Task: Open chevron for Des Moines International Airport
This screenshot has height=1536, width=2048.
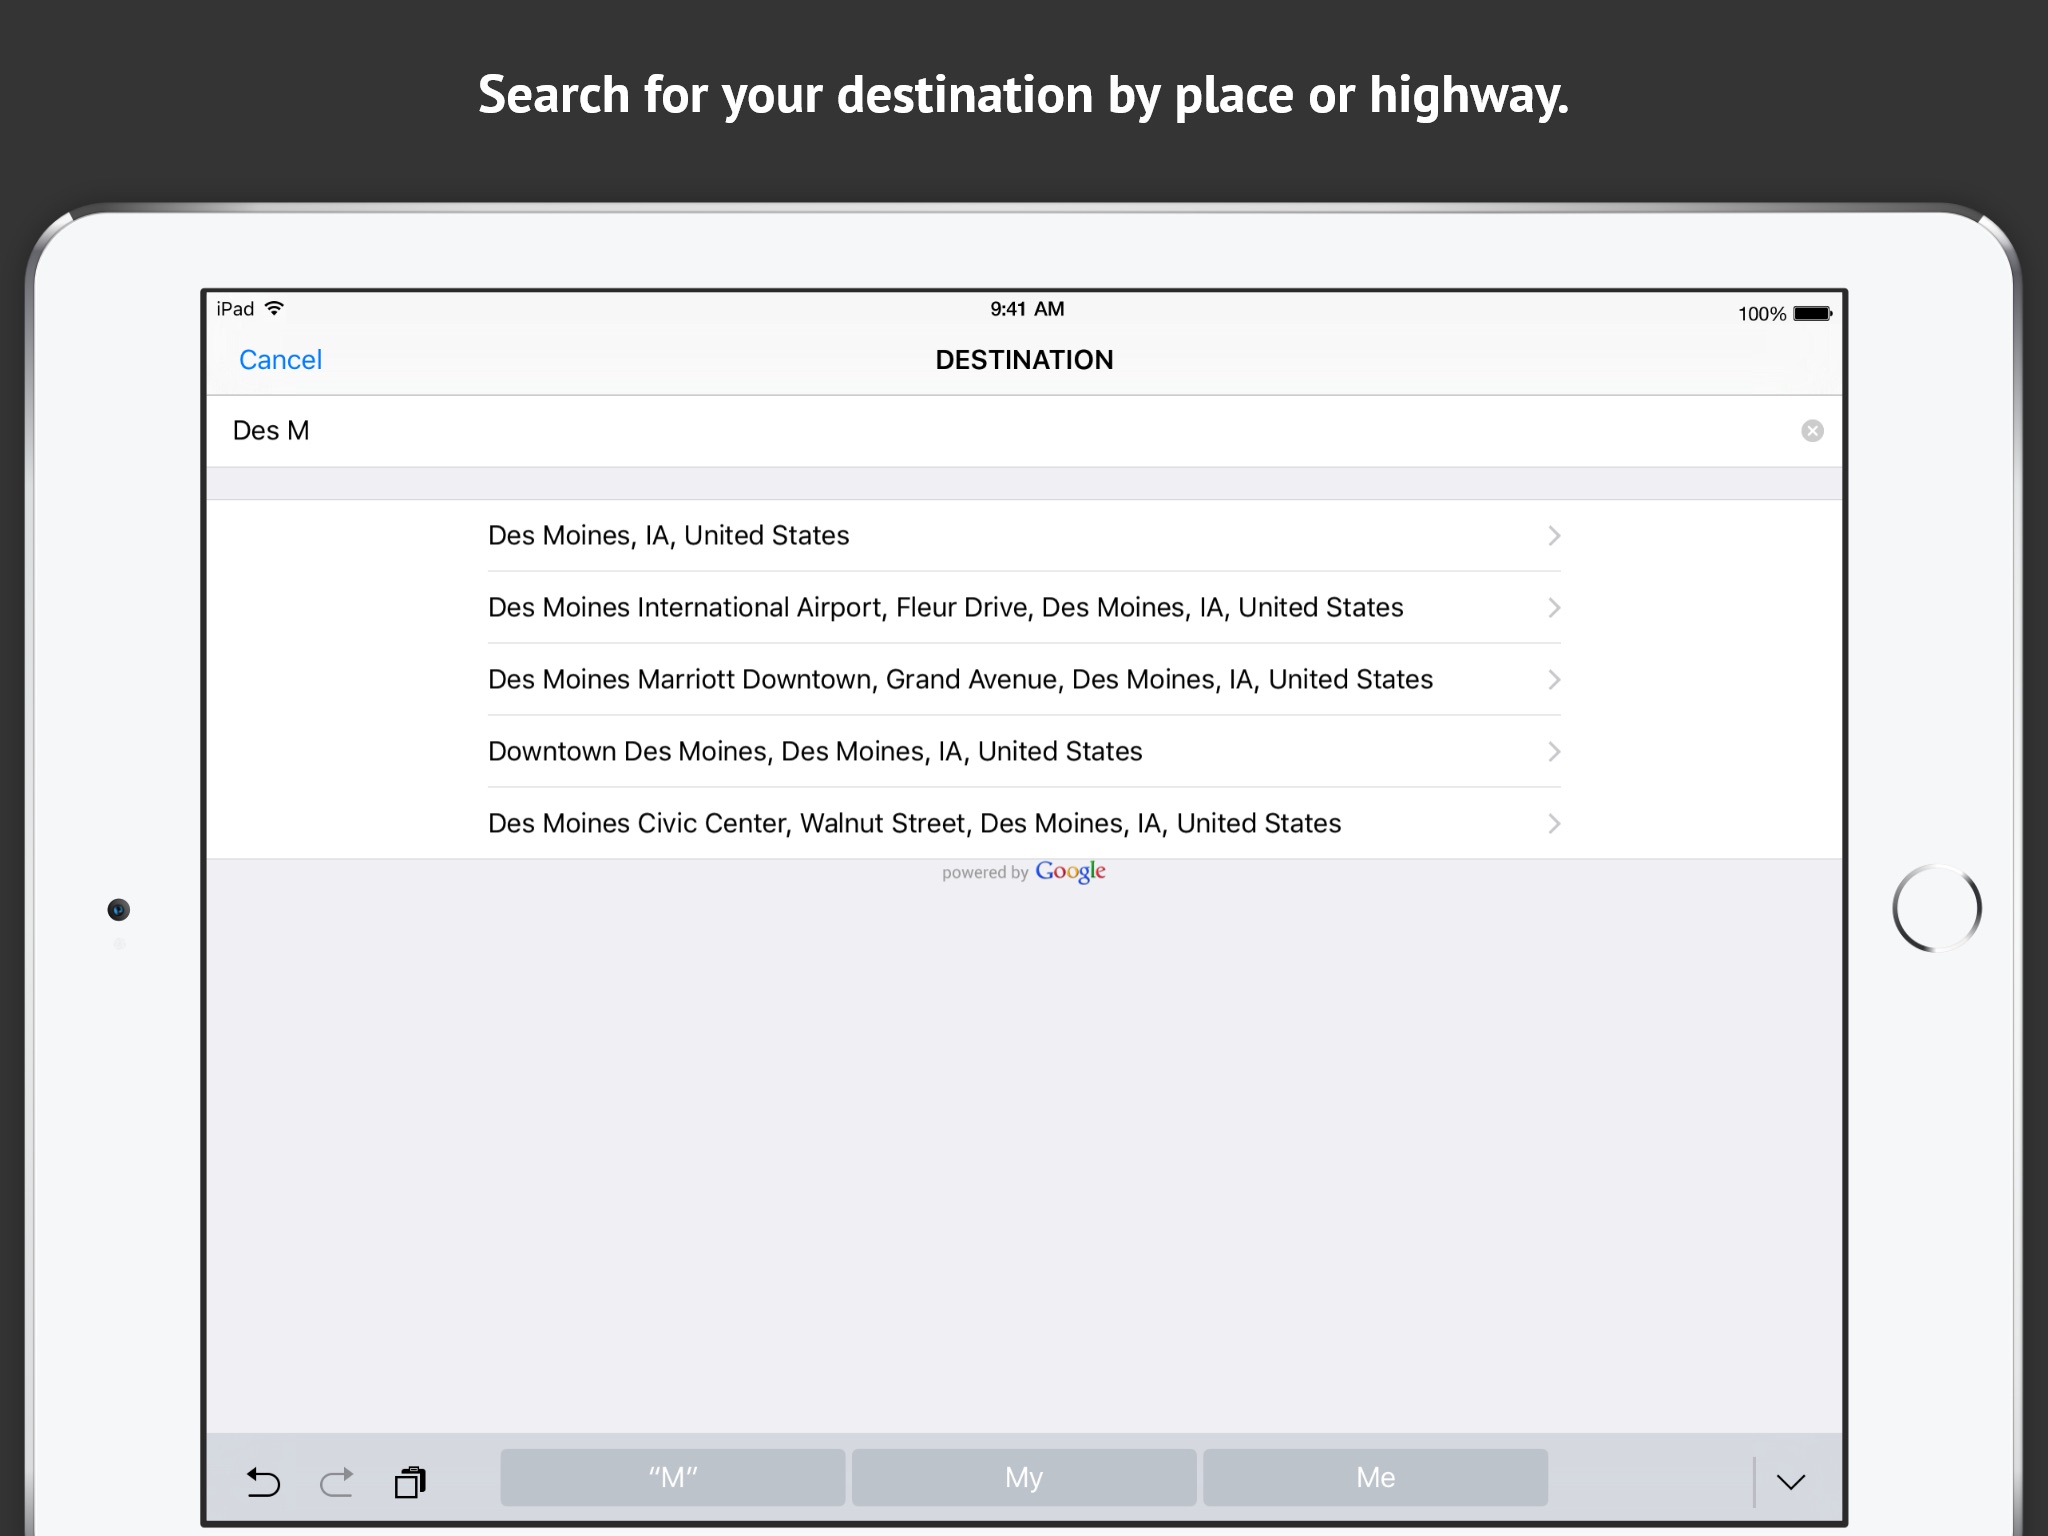Action: pos(1553,608)
